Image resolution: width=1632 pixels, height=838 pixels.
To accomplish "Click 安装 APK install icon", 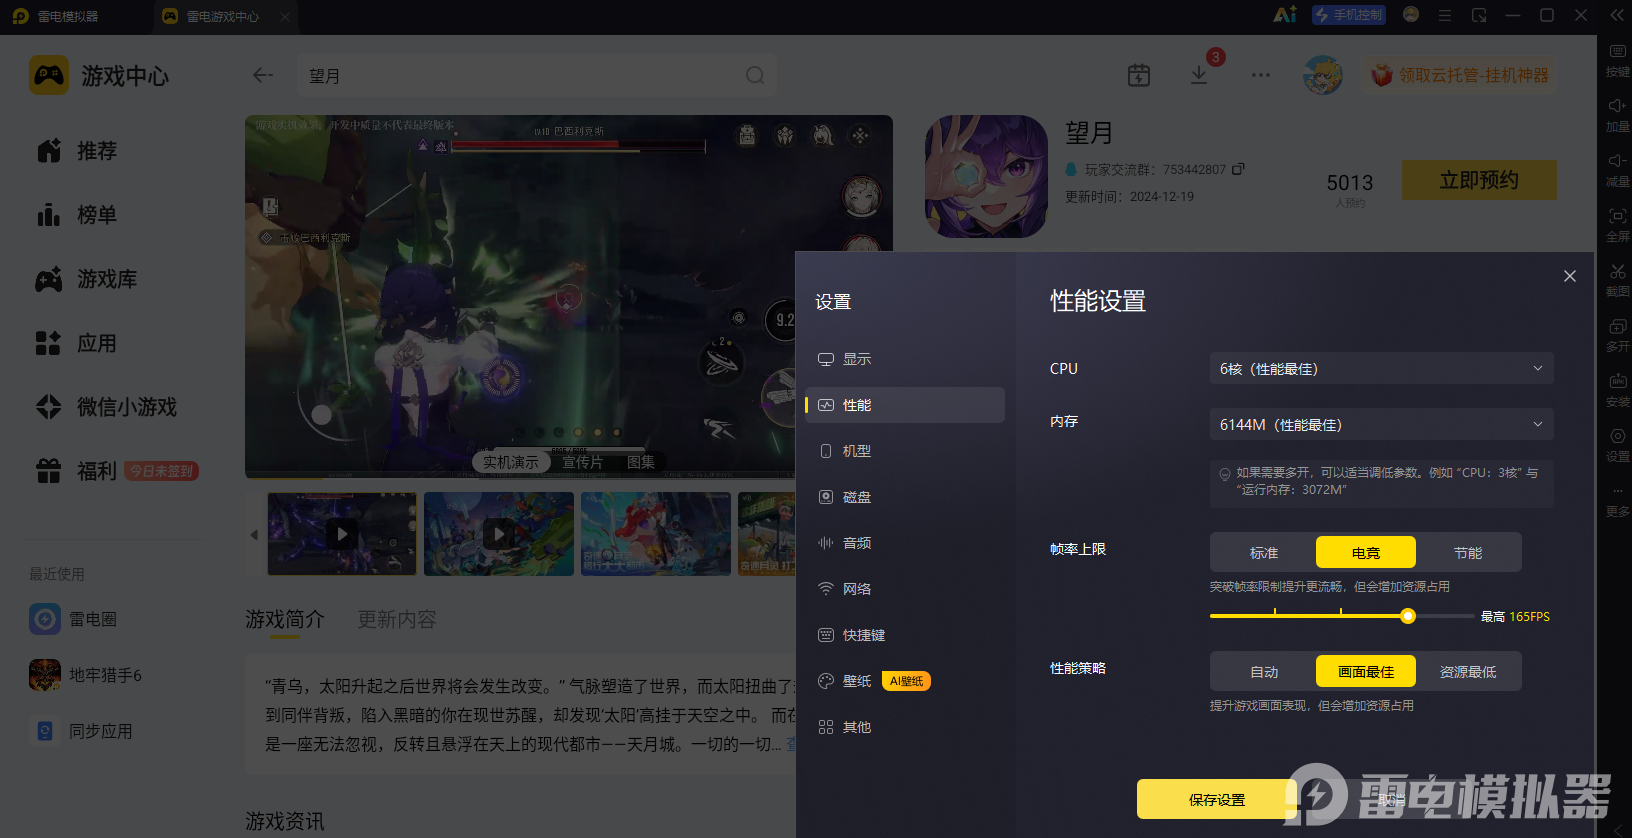I will (1617, 389).
